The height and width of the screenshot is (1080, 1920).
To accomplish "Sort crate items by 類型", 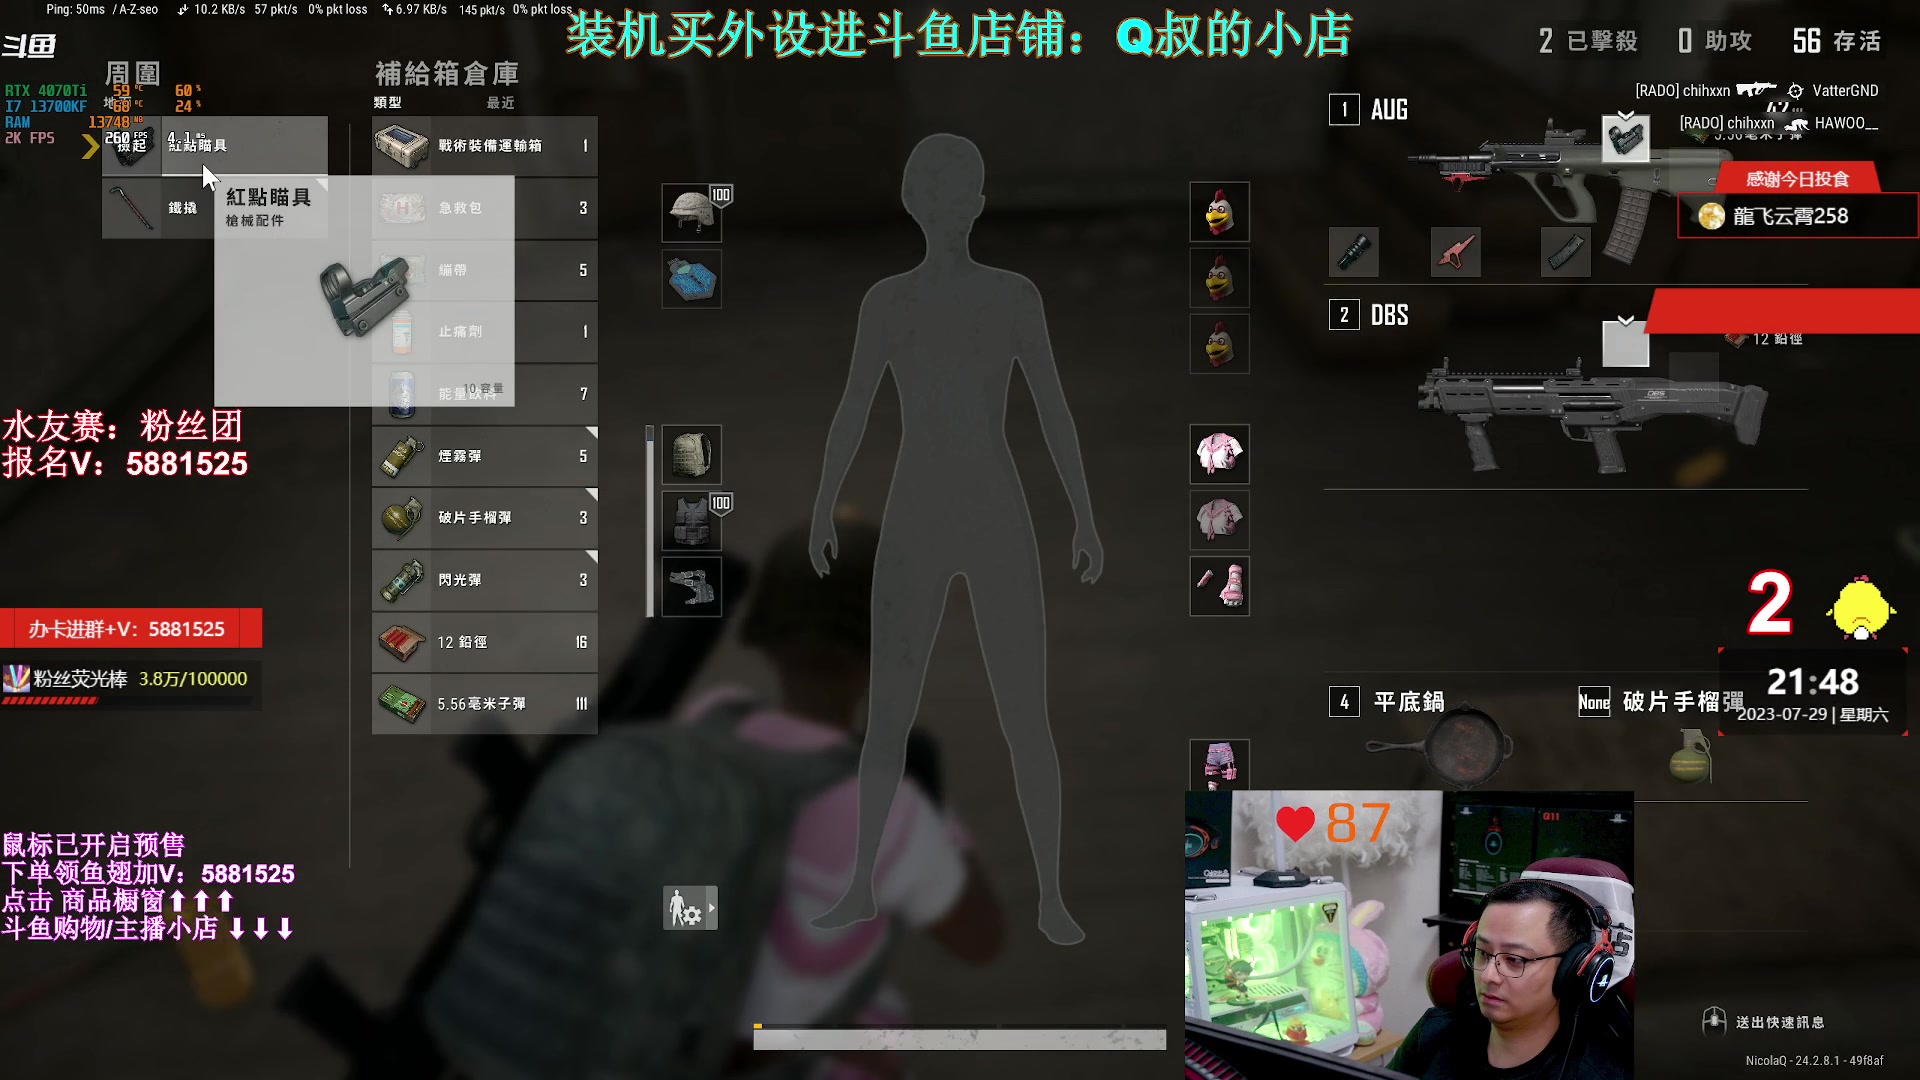I will pos(388,103).
